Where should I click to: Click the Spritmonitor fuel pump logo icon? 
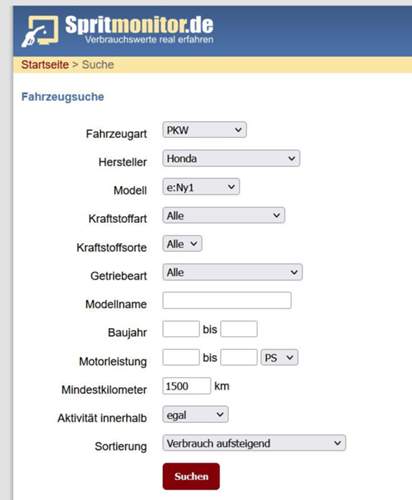click(x=40, y=31)
